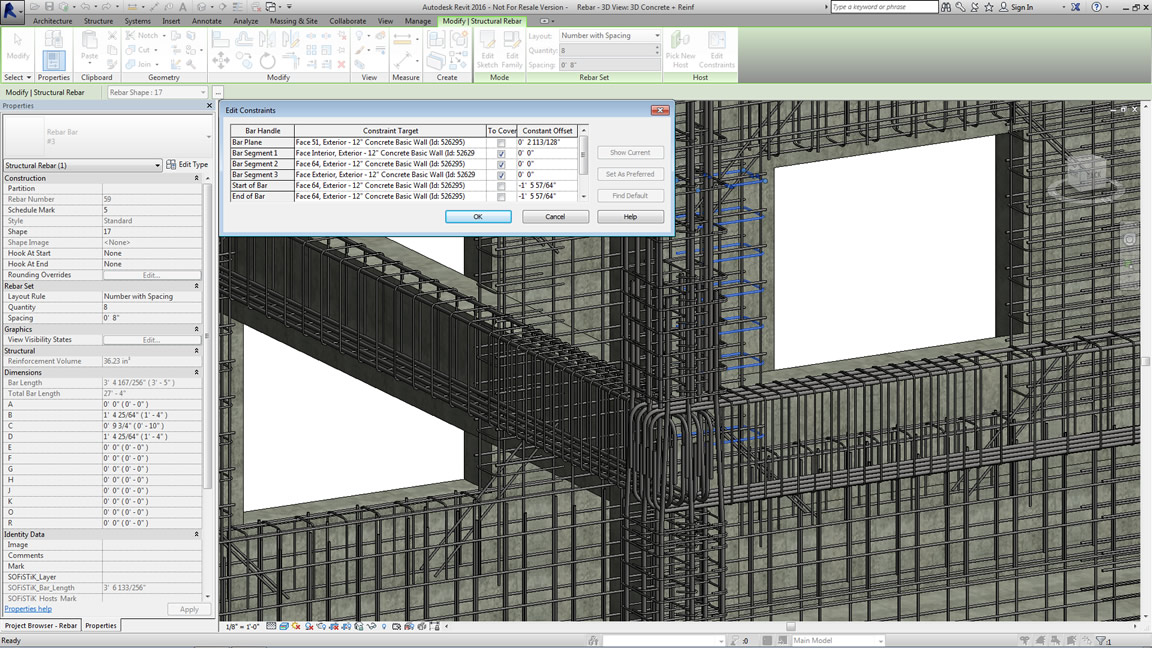
Task: Toggle the Properties palette ribbon icon
Action: pos(53,60)
